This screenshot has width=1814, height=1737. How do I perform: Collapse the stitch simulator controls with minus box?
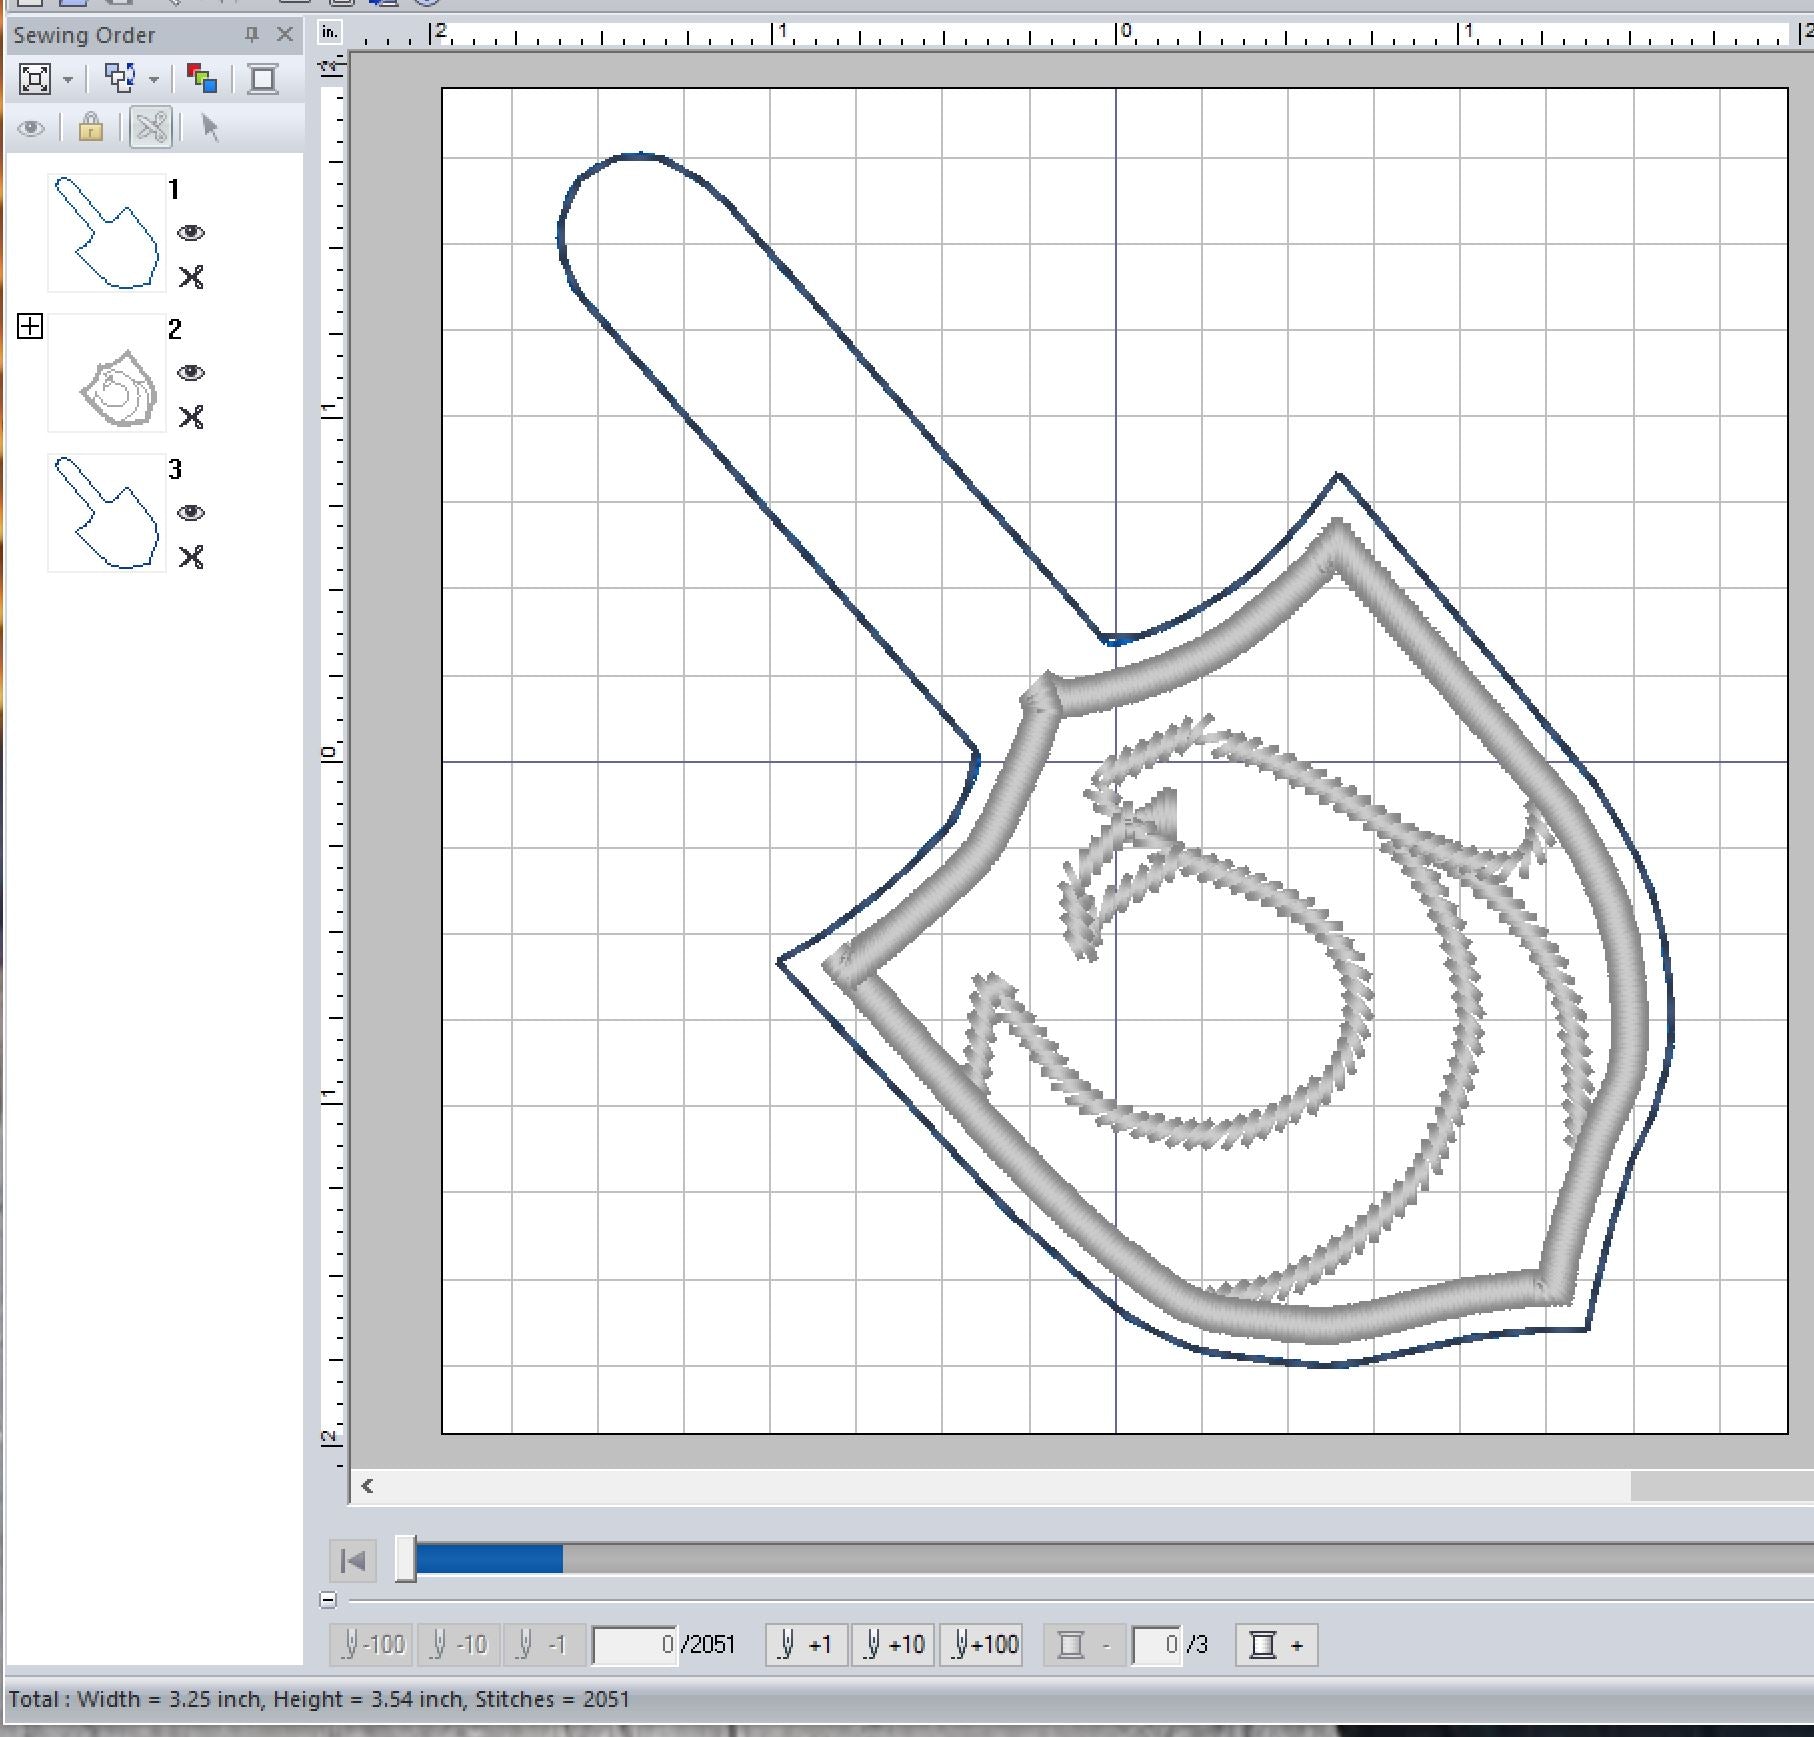(328, 1600)
